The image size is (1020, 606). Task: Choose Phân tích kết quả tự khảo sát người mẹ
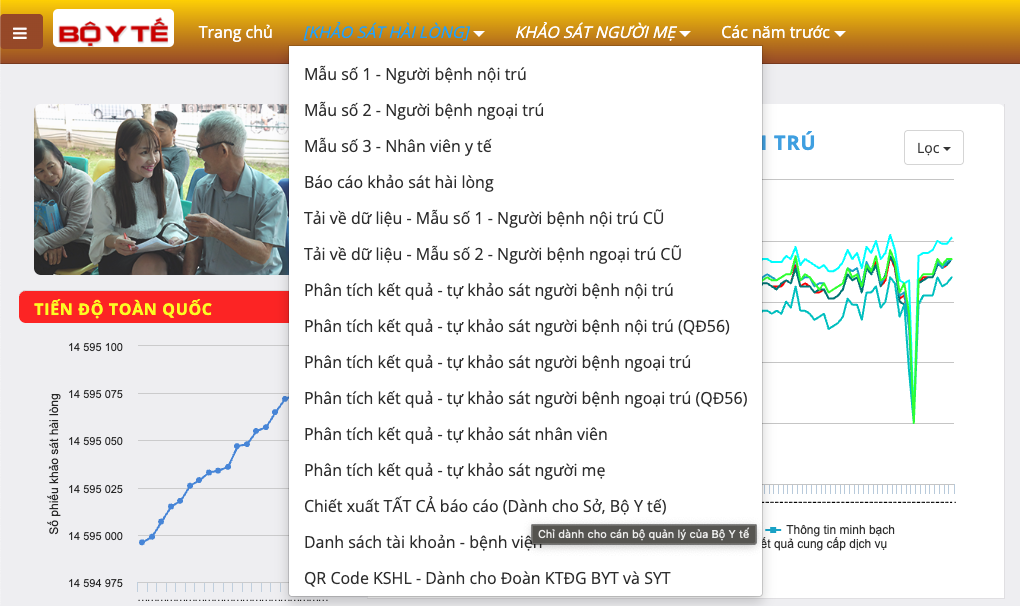(x=454, y=470)
